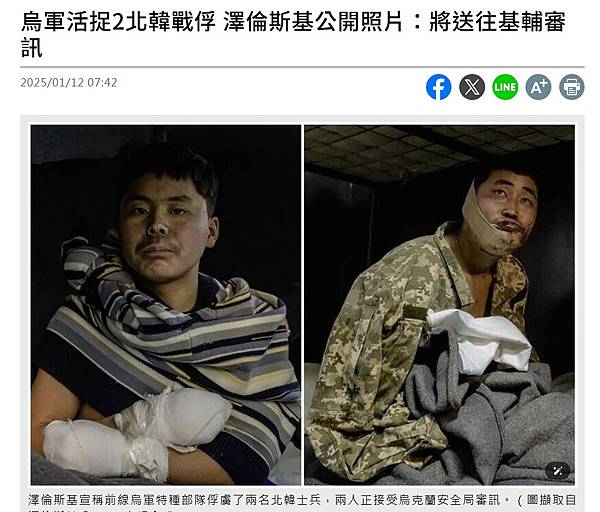Share the article via the X icon

(472, 87)
